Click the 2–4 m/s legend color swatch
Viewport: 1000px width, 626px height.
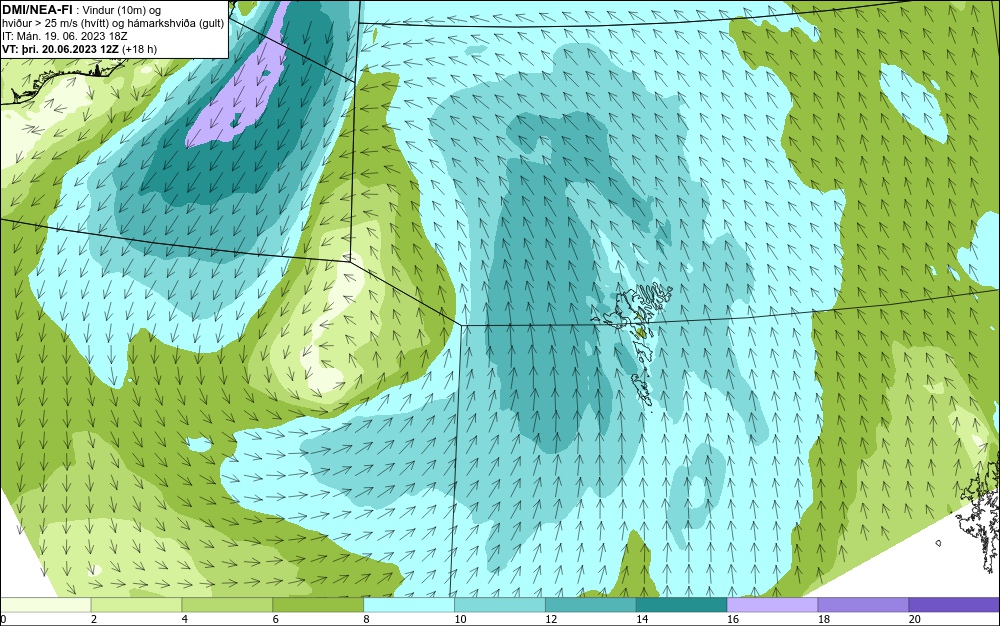click(x=136, y=604)
